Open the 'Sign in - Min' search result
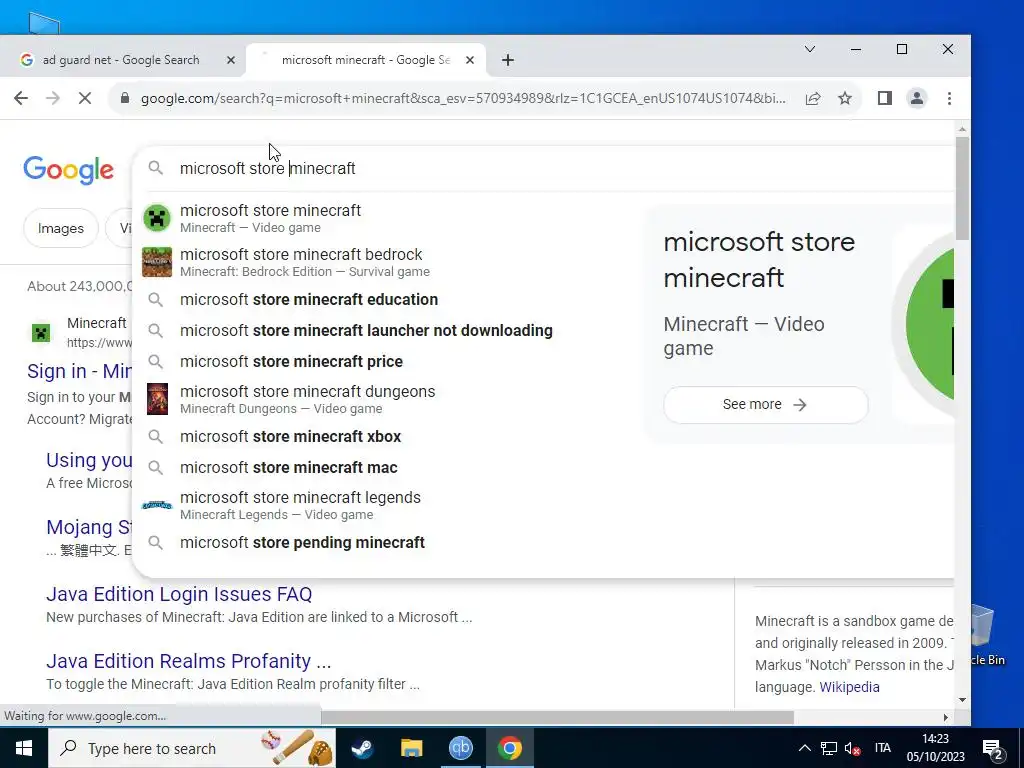Screen dimensions: 1024x768 pyautogui.click(x=79, y=371)
